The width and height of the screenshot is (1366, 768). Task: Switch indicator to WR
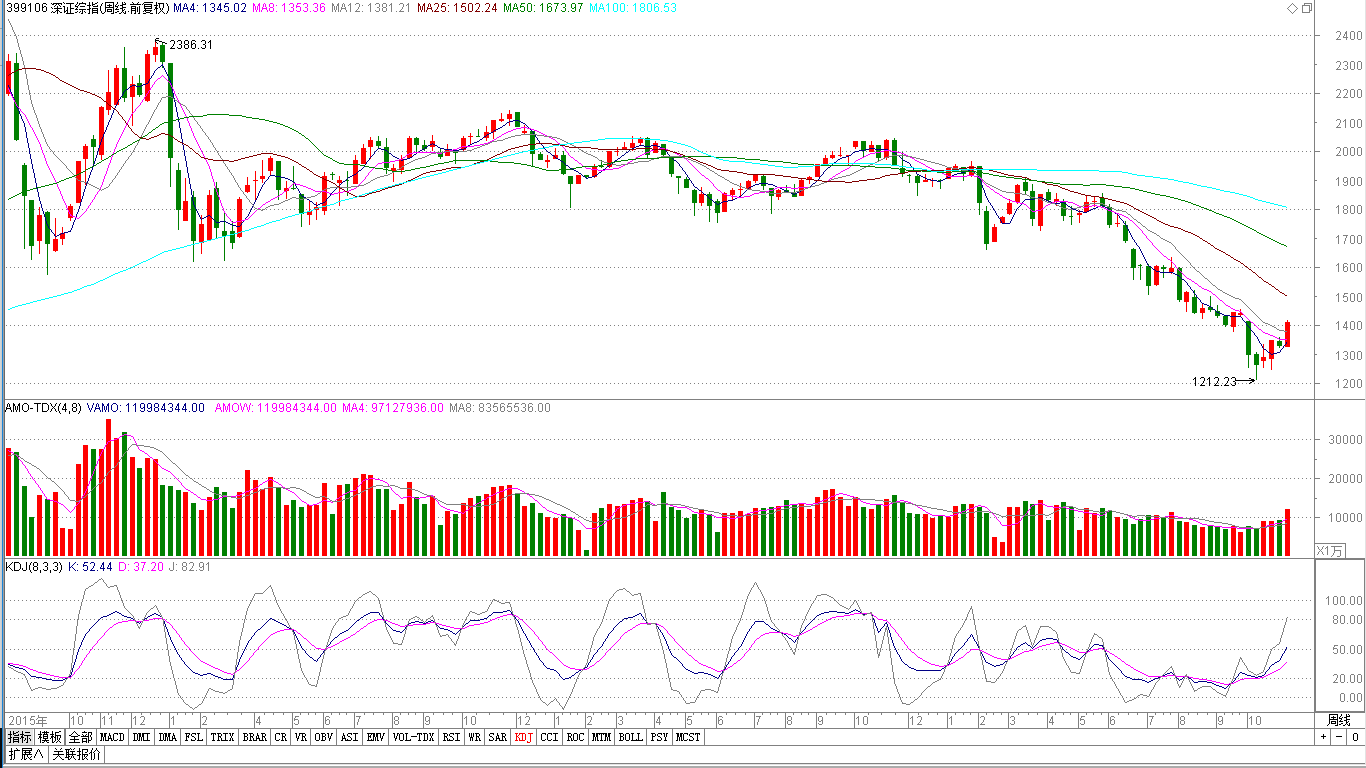point(475,737)
